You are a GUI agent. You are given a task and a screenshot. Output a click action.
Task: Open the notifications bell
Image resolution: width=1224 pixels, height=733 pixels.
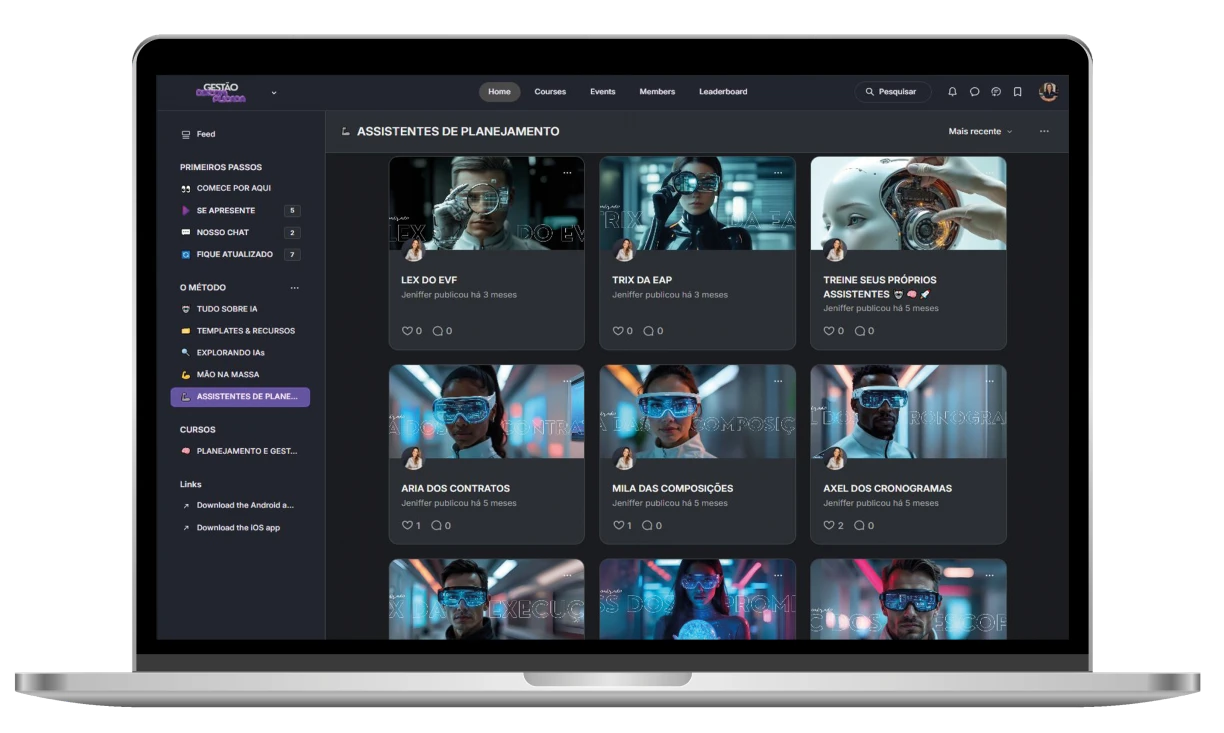click(x=952, y=92)
